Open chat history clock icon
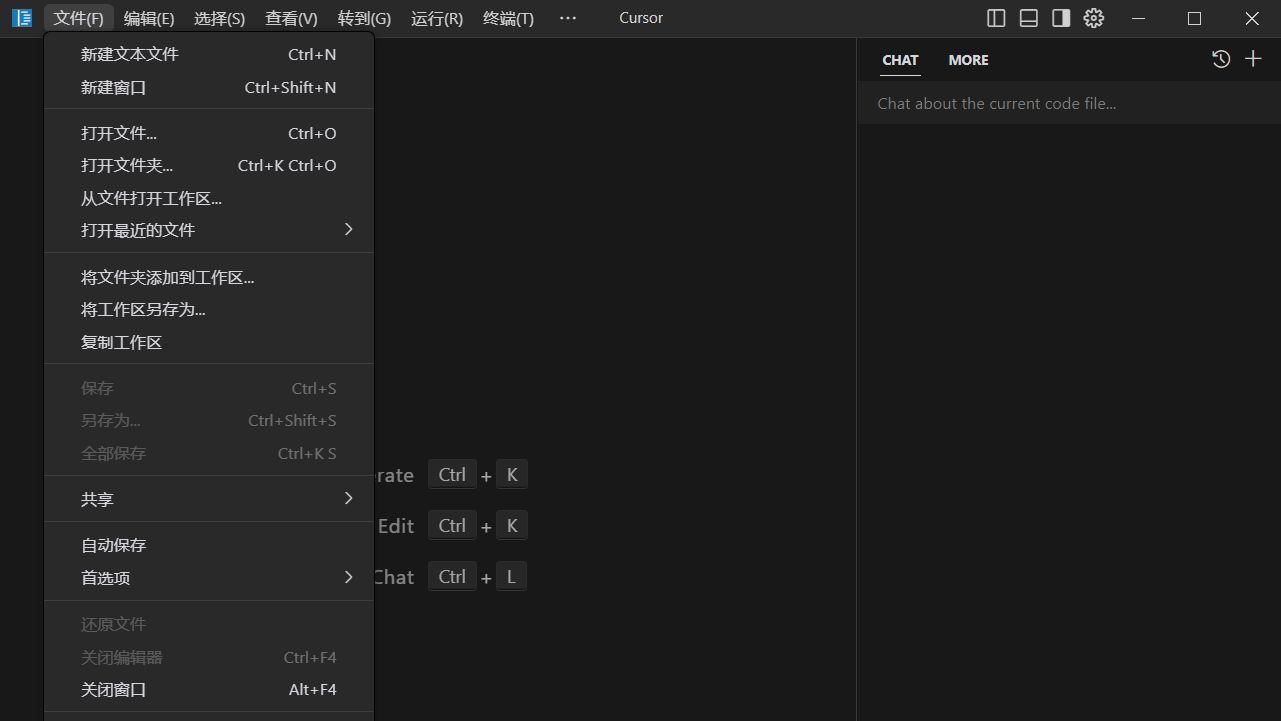 click(1221, 59)
